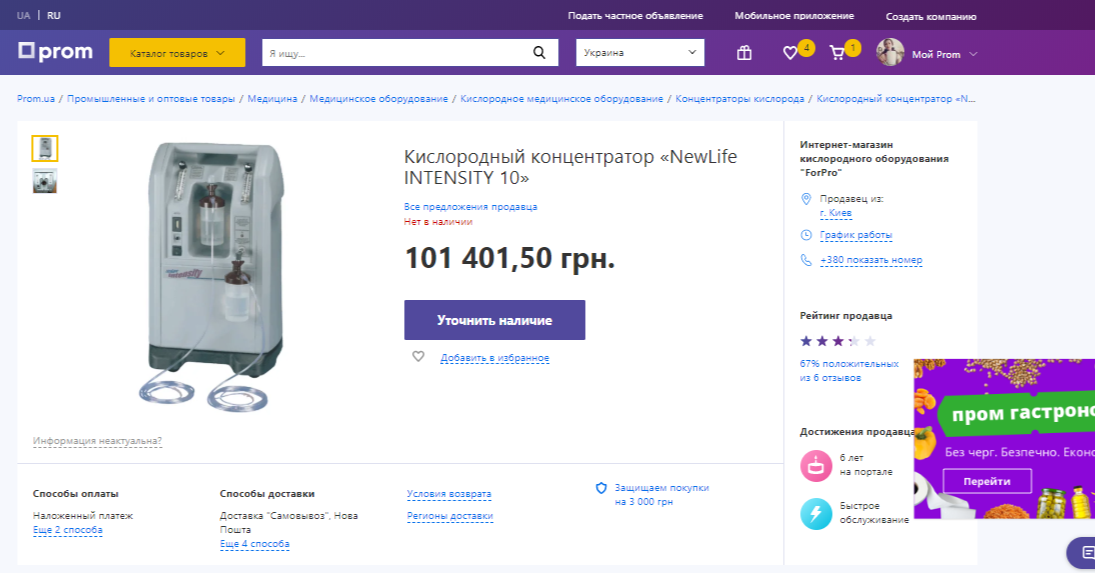This screenshot has height=573, width=1095.
Task: Click the search magnifier icon
Action: pyautogui.click(x=539, y=52)
